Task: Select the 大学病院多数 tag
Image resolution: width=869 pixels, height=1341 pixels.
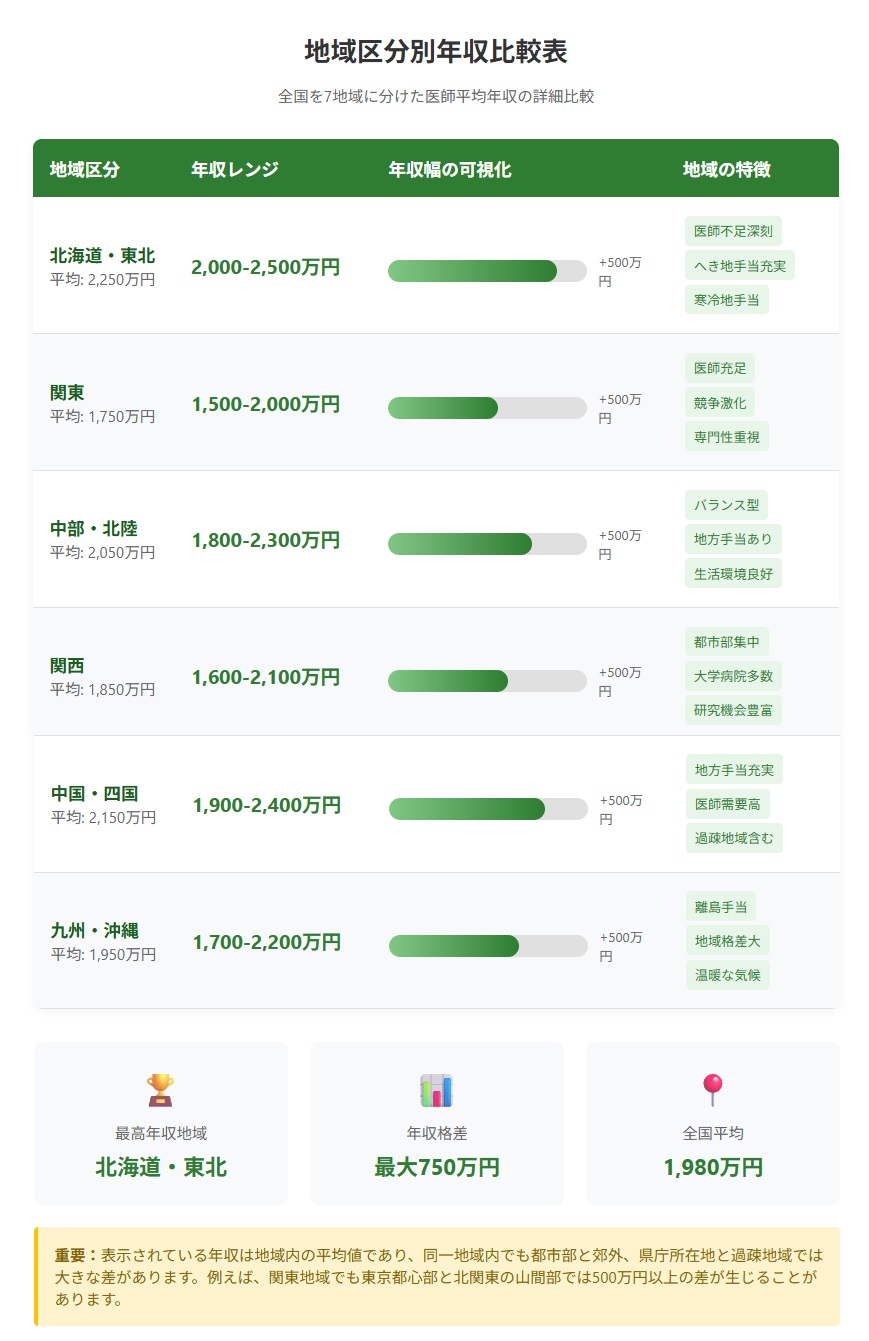Action: pos(733,676)
